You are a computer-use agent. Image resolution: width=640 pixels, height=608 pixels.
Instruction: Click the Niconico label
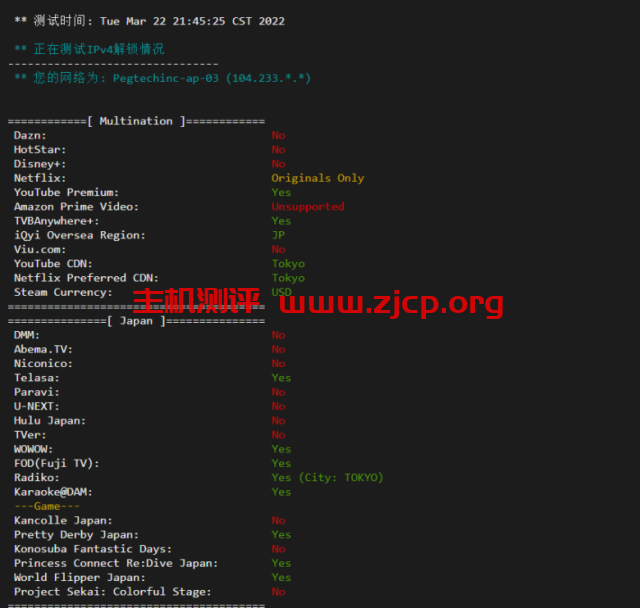click(43, 364)
